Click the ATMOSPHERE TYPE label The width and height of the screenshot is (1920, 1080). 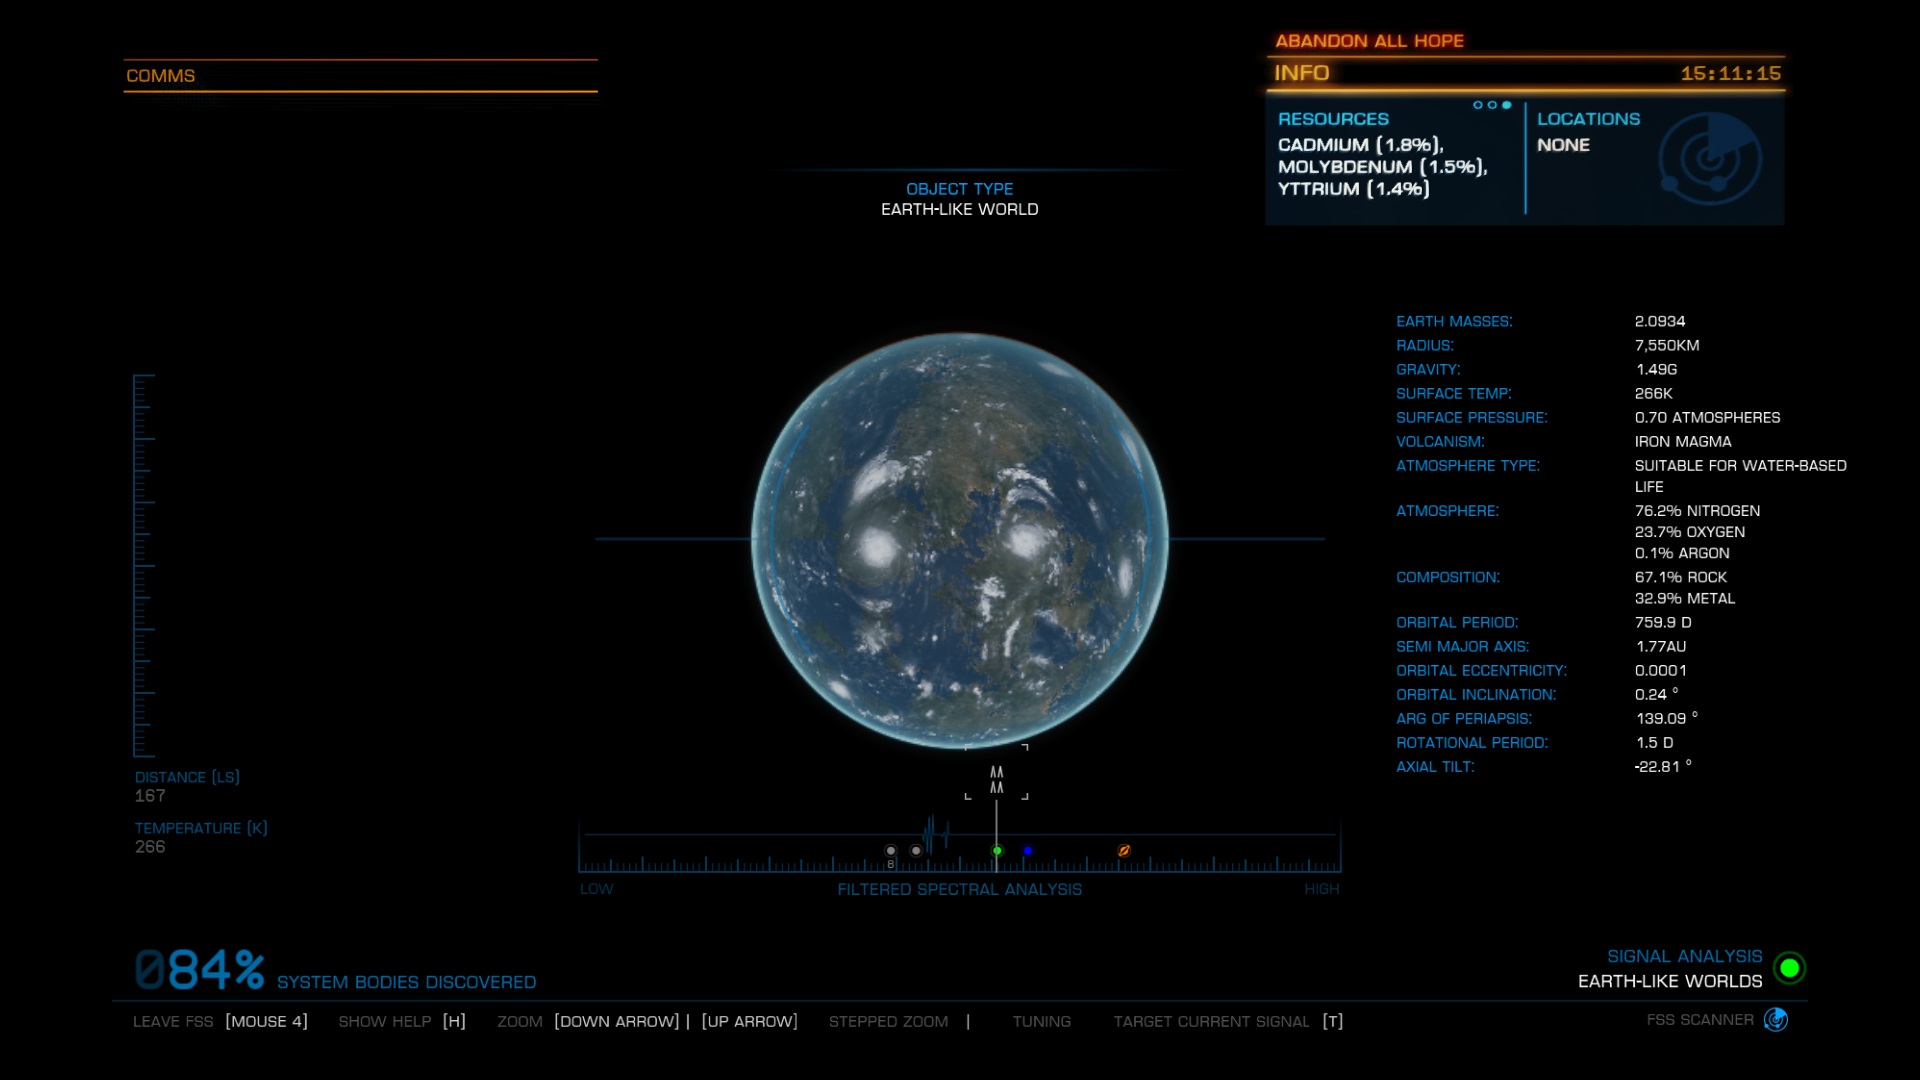click(1467, 465)
